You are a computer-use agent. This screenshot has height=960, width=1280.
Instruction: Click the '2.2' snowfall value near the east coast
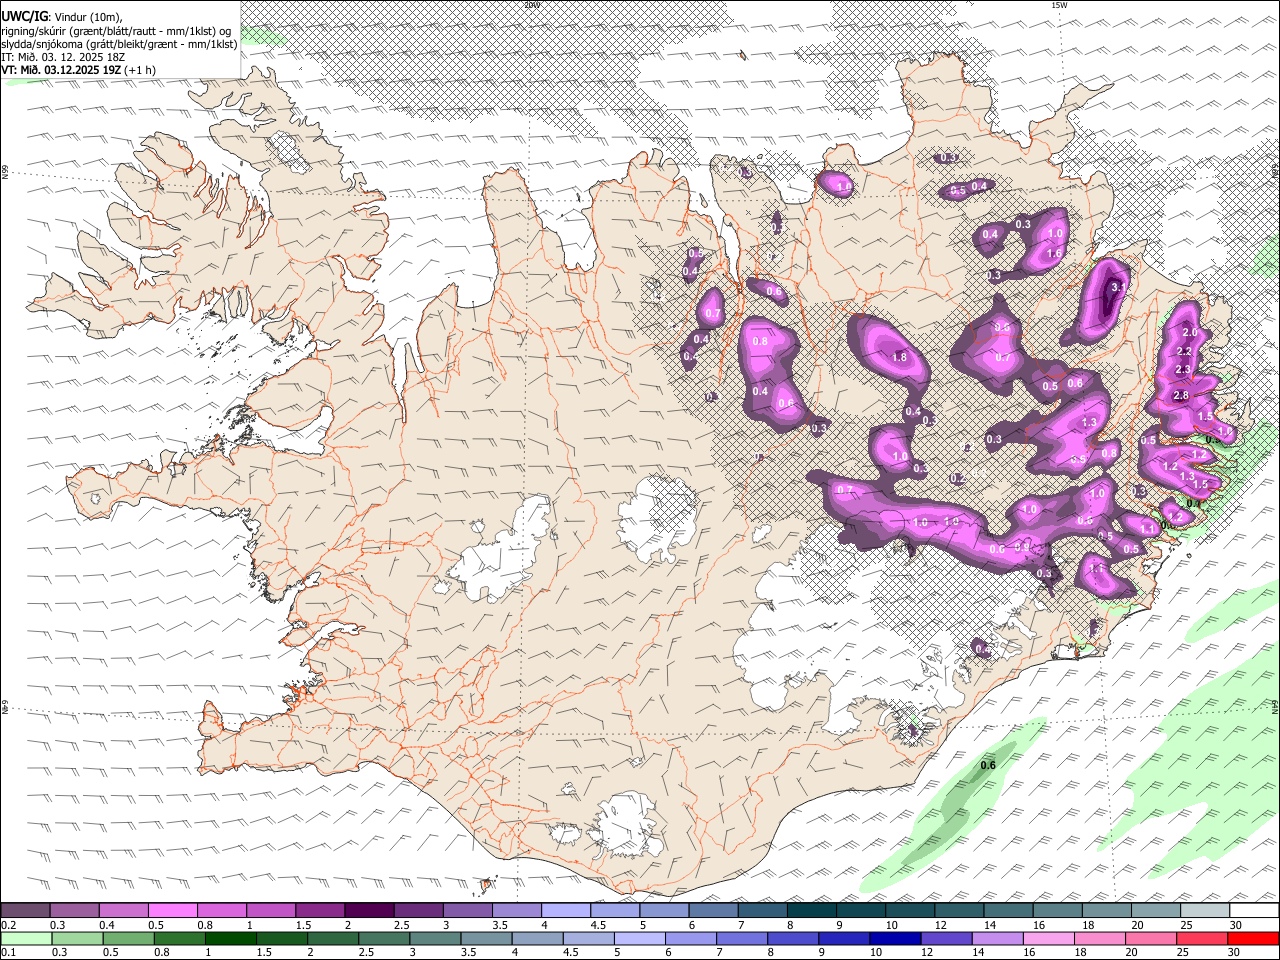(1185, 352)
